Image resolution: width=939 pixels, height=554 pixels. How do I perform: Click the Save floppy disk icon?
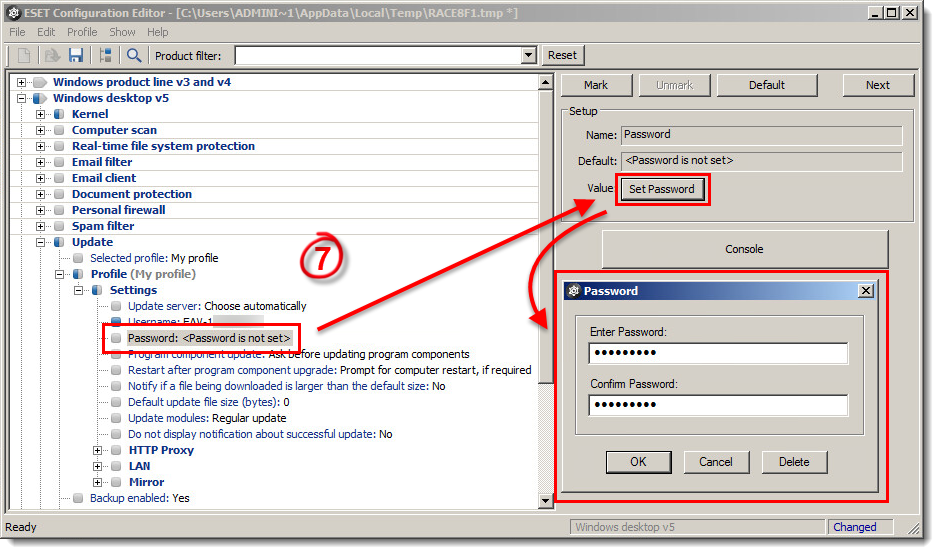(x=76, y=55)
